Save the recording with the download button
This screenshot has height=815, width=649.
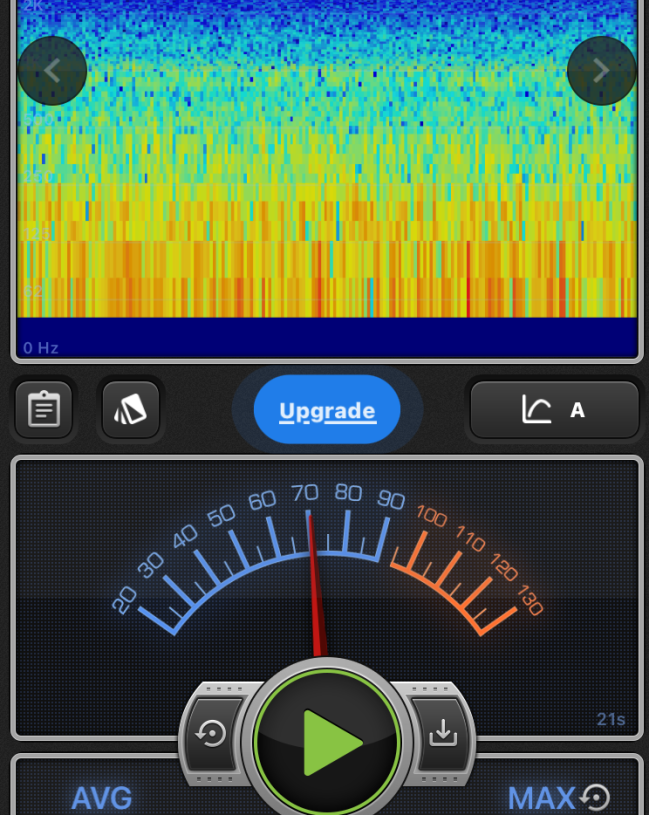(442, 734)
